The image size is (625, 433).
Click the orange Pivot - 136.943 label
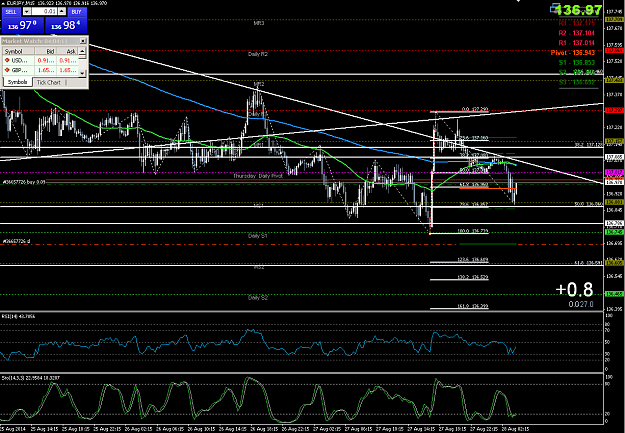573,53
